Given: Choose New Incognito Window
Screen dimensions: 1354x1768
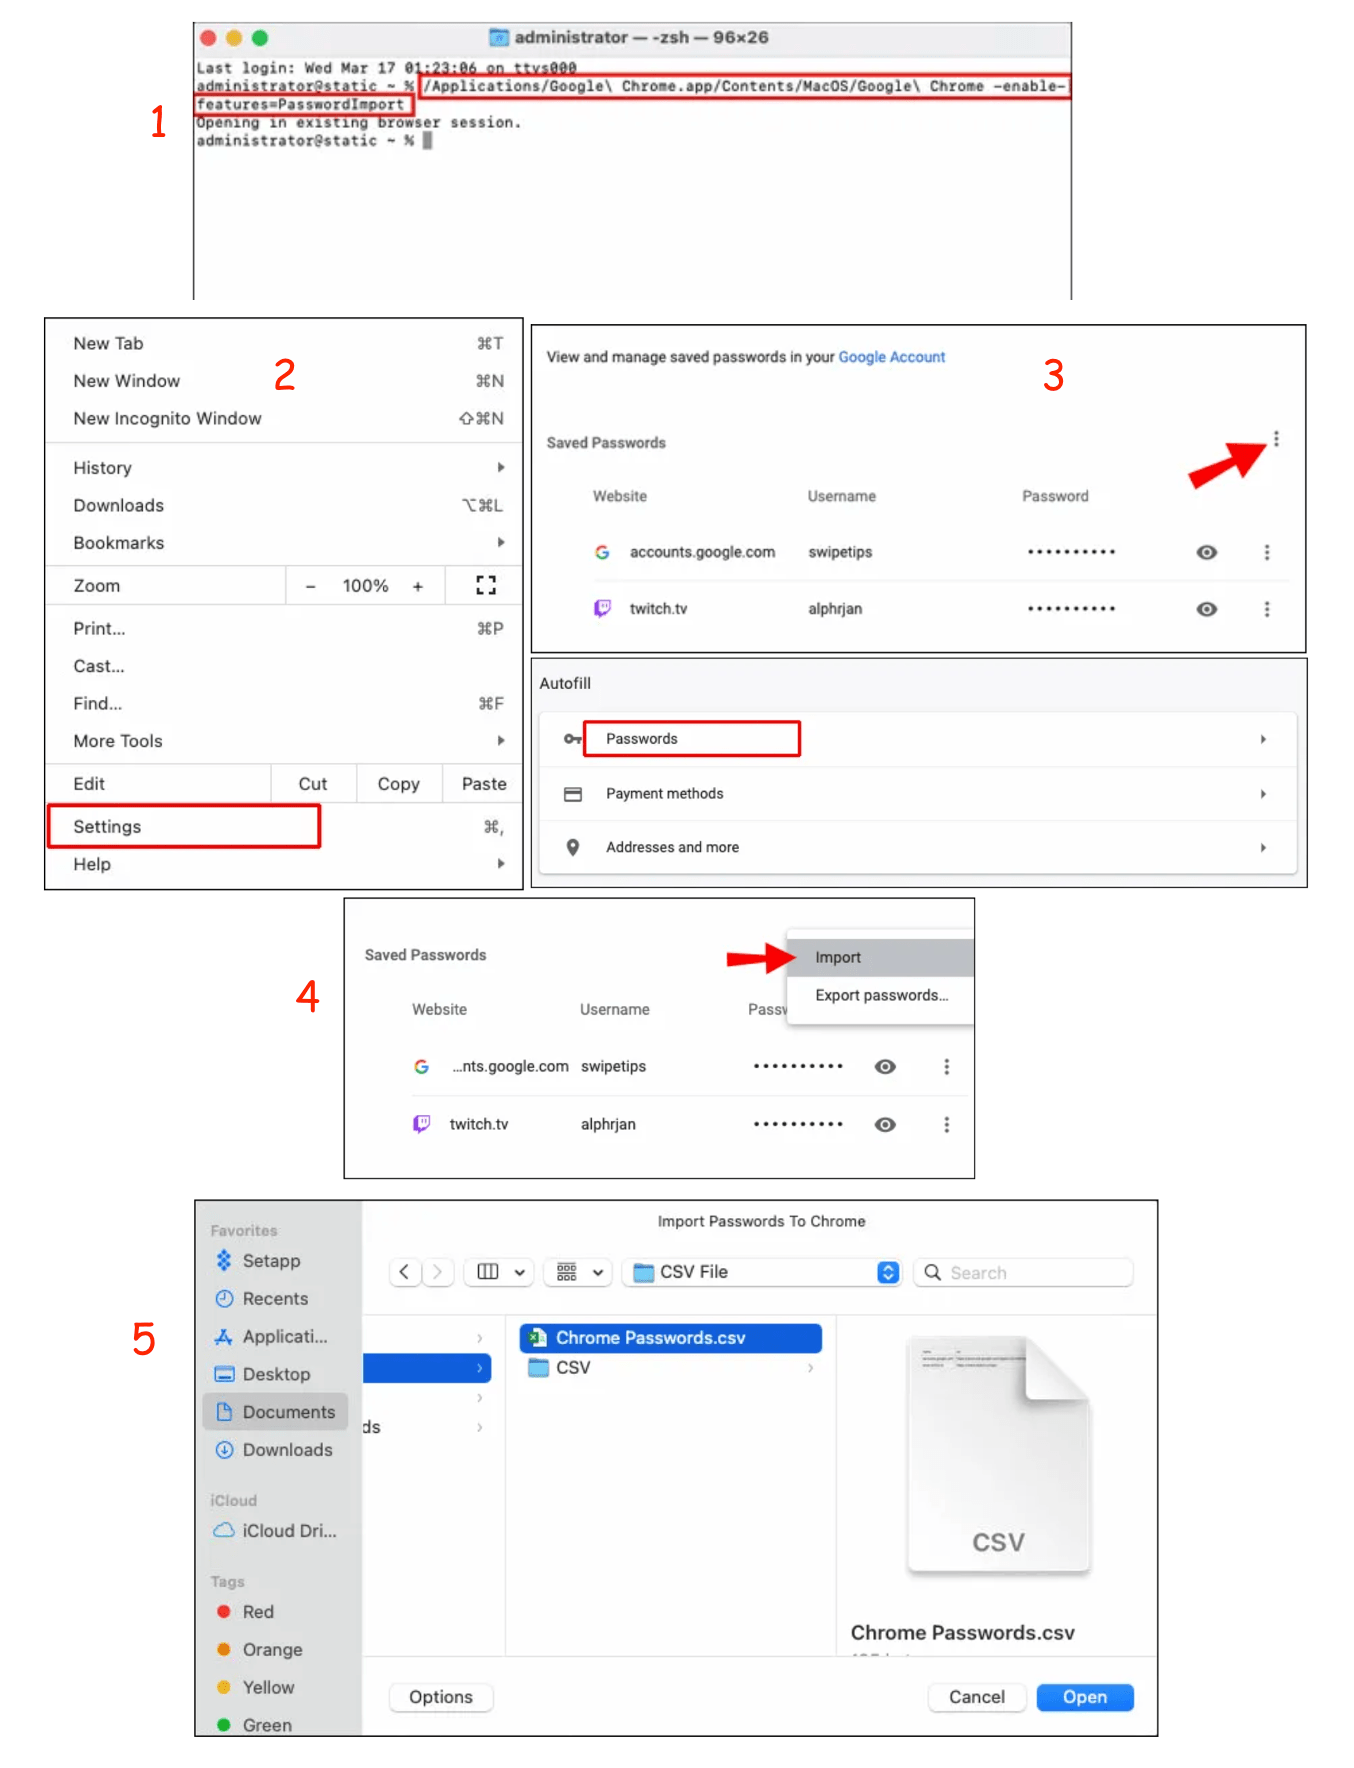Looking at the screenshot, I should [284, 418].
